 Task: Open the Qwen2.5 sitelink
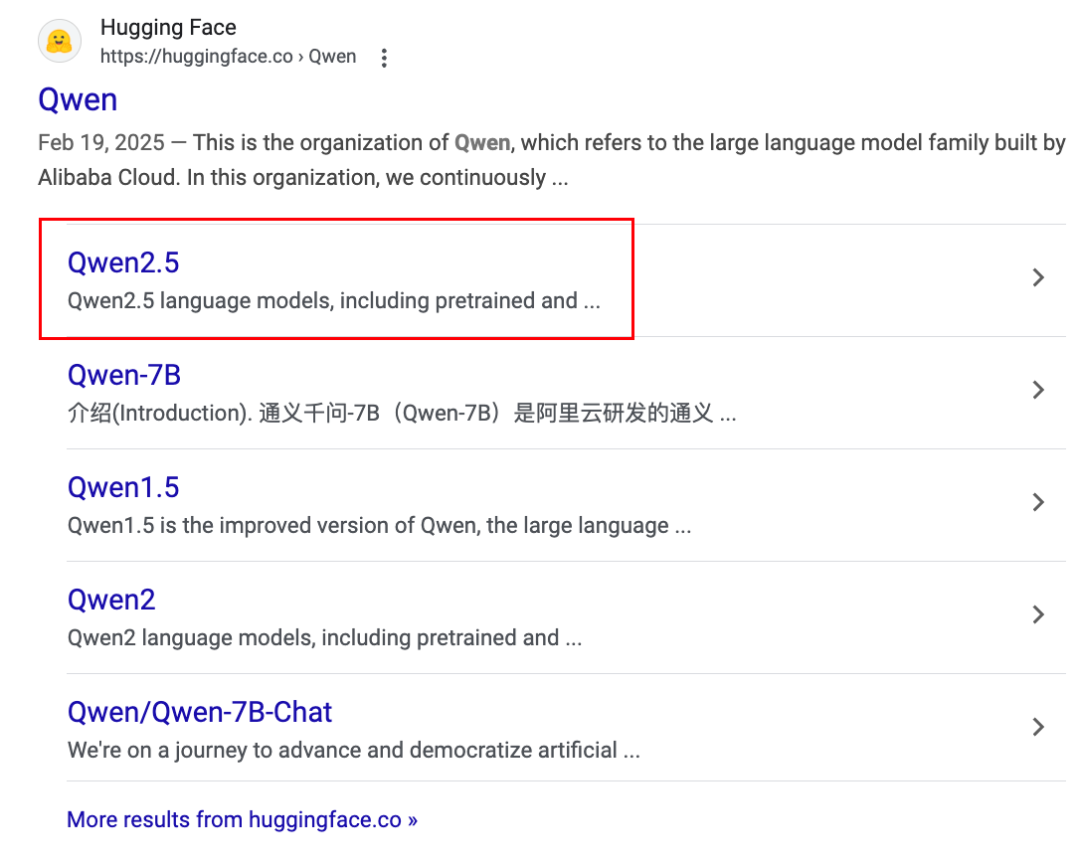pos(124,262)
